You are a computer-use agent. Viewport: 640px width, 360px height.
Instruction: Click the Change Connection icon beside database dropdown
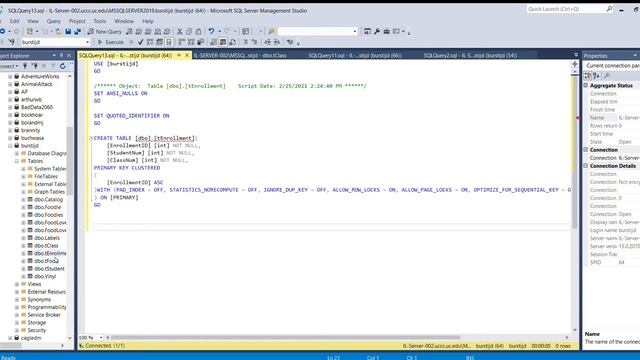[12, 42]
